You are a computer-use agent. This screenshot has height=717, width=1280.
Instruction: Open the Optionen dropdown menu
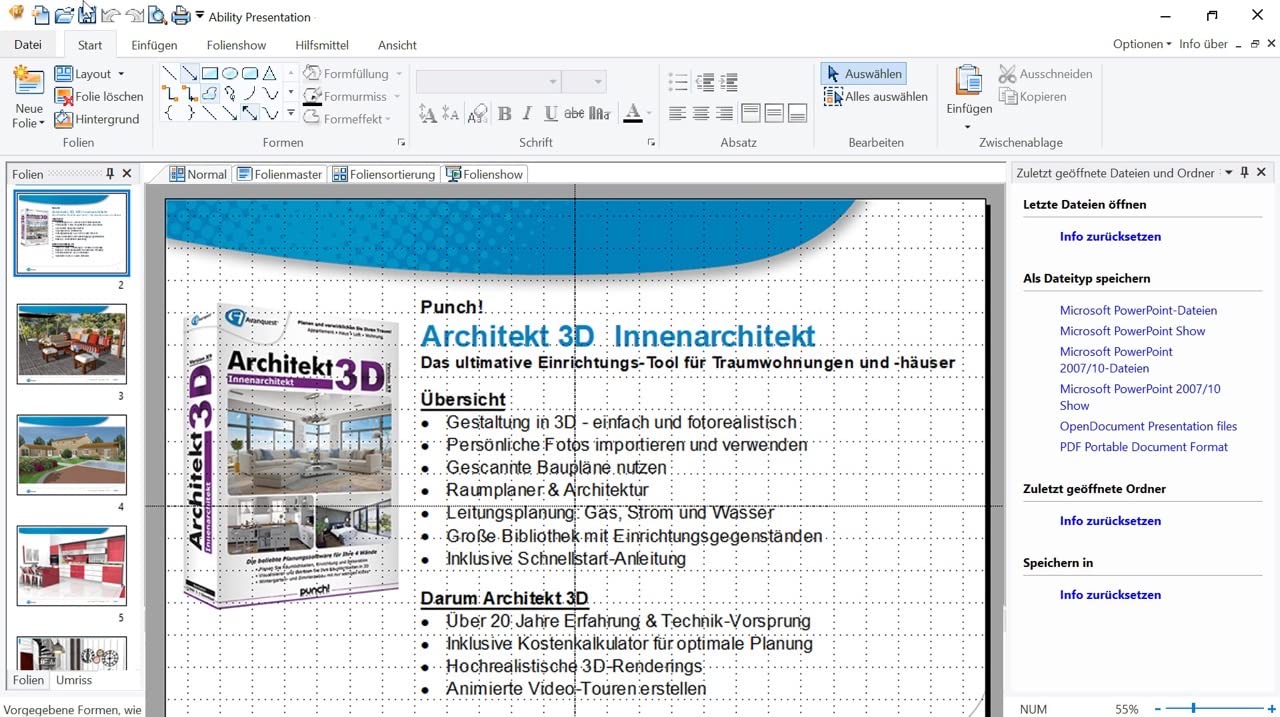point(1142,44)
